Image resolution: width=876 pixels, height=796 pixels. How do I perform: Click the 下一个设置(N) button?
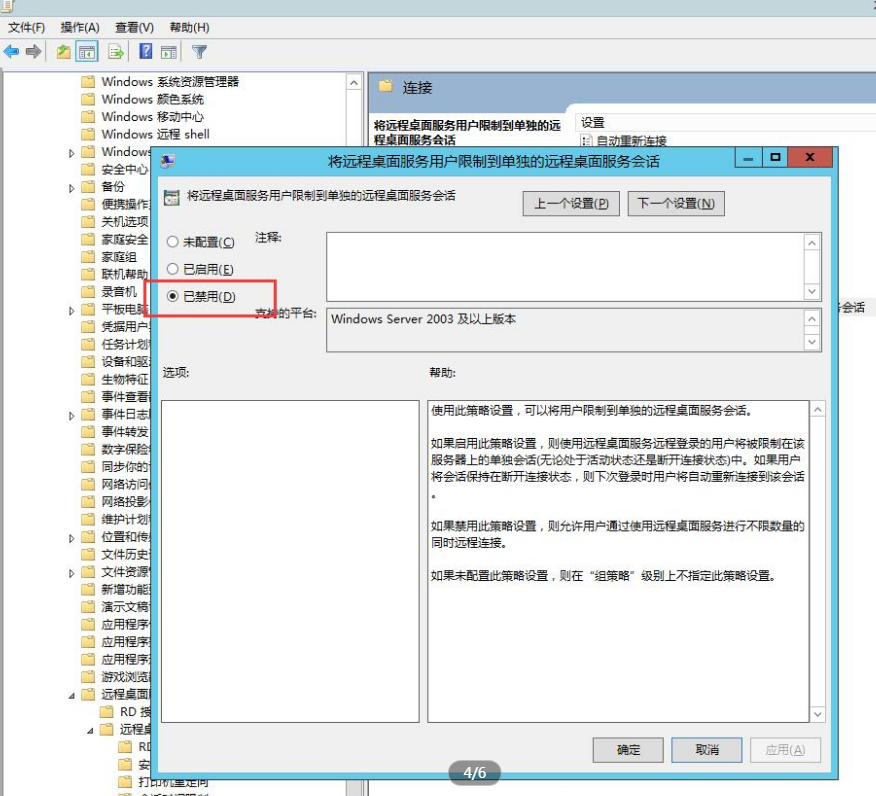point(676,204)
